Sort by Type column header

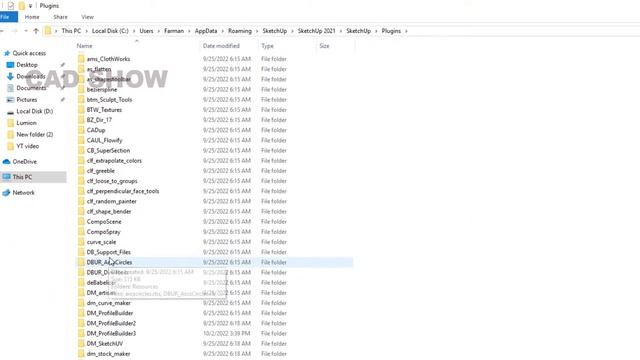pos(267,46)
